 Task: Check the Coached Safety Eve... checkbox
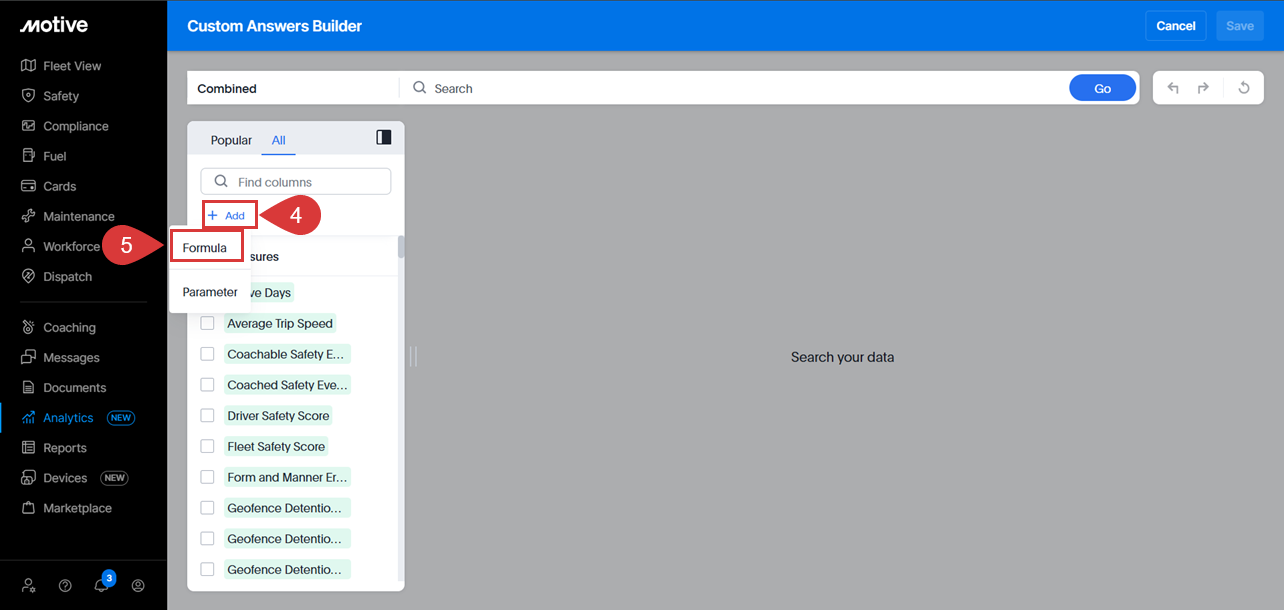click(x=207, y=385)
